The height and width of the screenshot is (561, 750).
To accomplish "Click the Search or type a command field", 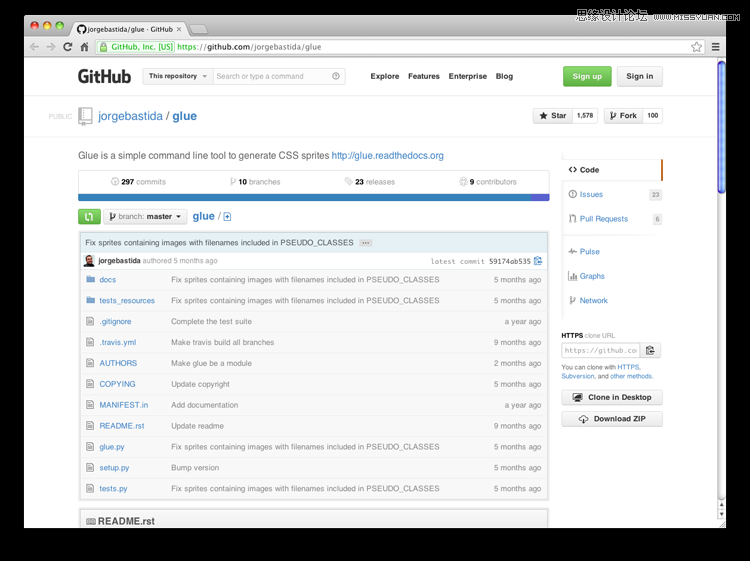I will pos(279,76).
